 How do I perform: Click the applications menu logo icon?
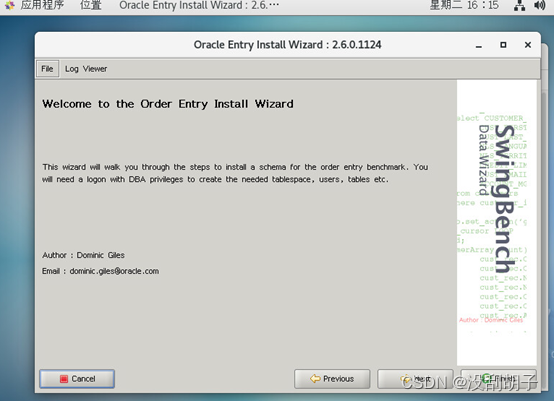click(10, 5)
